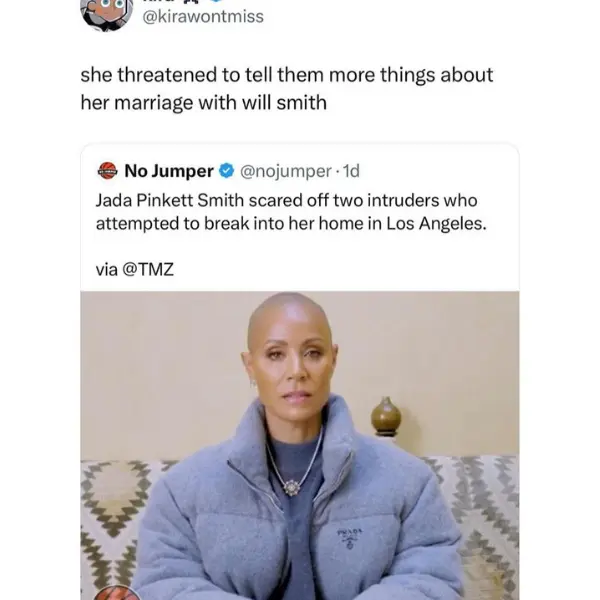600x600 pixels.
Task: Open the @kirawontmiss handle link
Action: (x=203, y=16)
